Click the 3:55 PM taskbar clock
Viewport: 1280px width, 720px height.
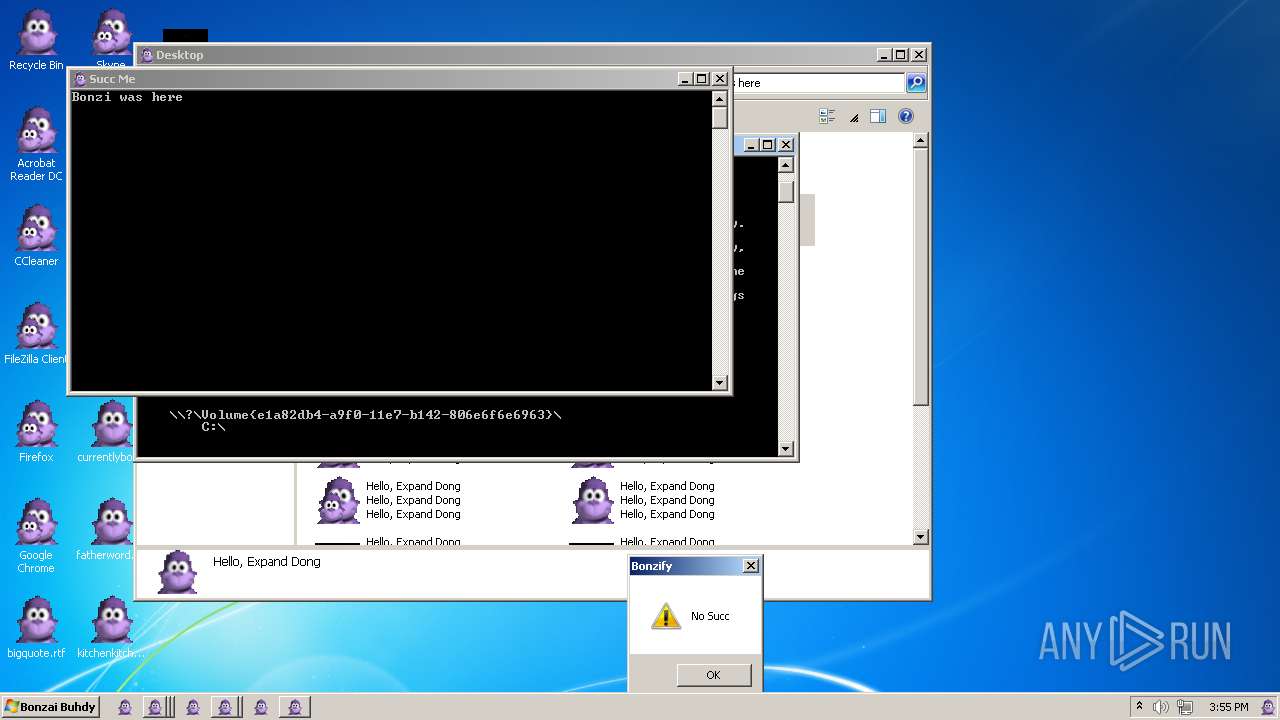click(x=1228, y=707)
